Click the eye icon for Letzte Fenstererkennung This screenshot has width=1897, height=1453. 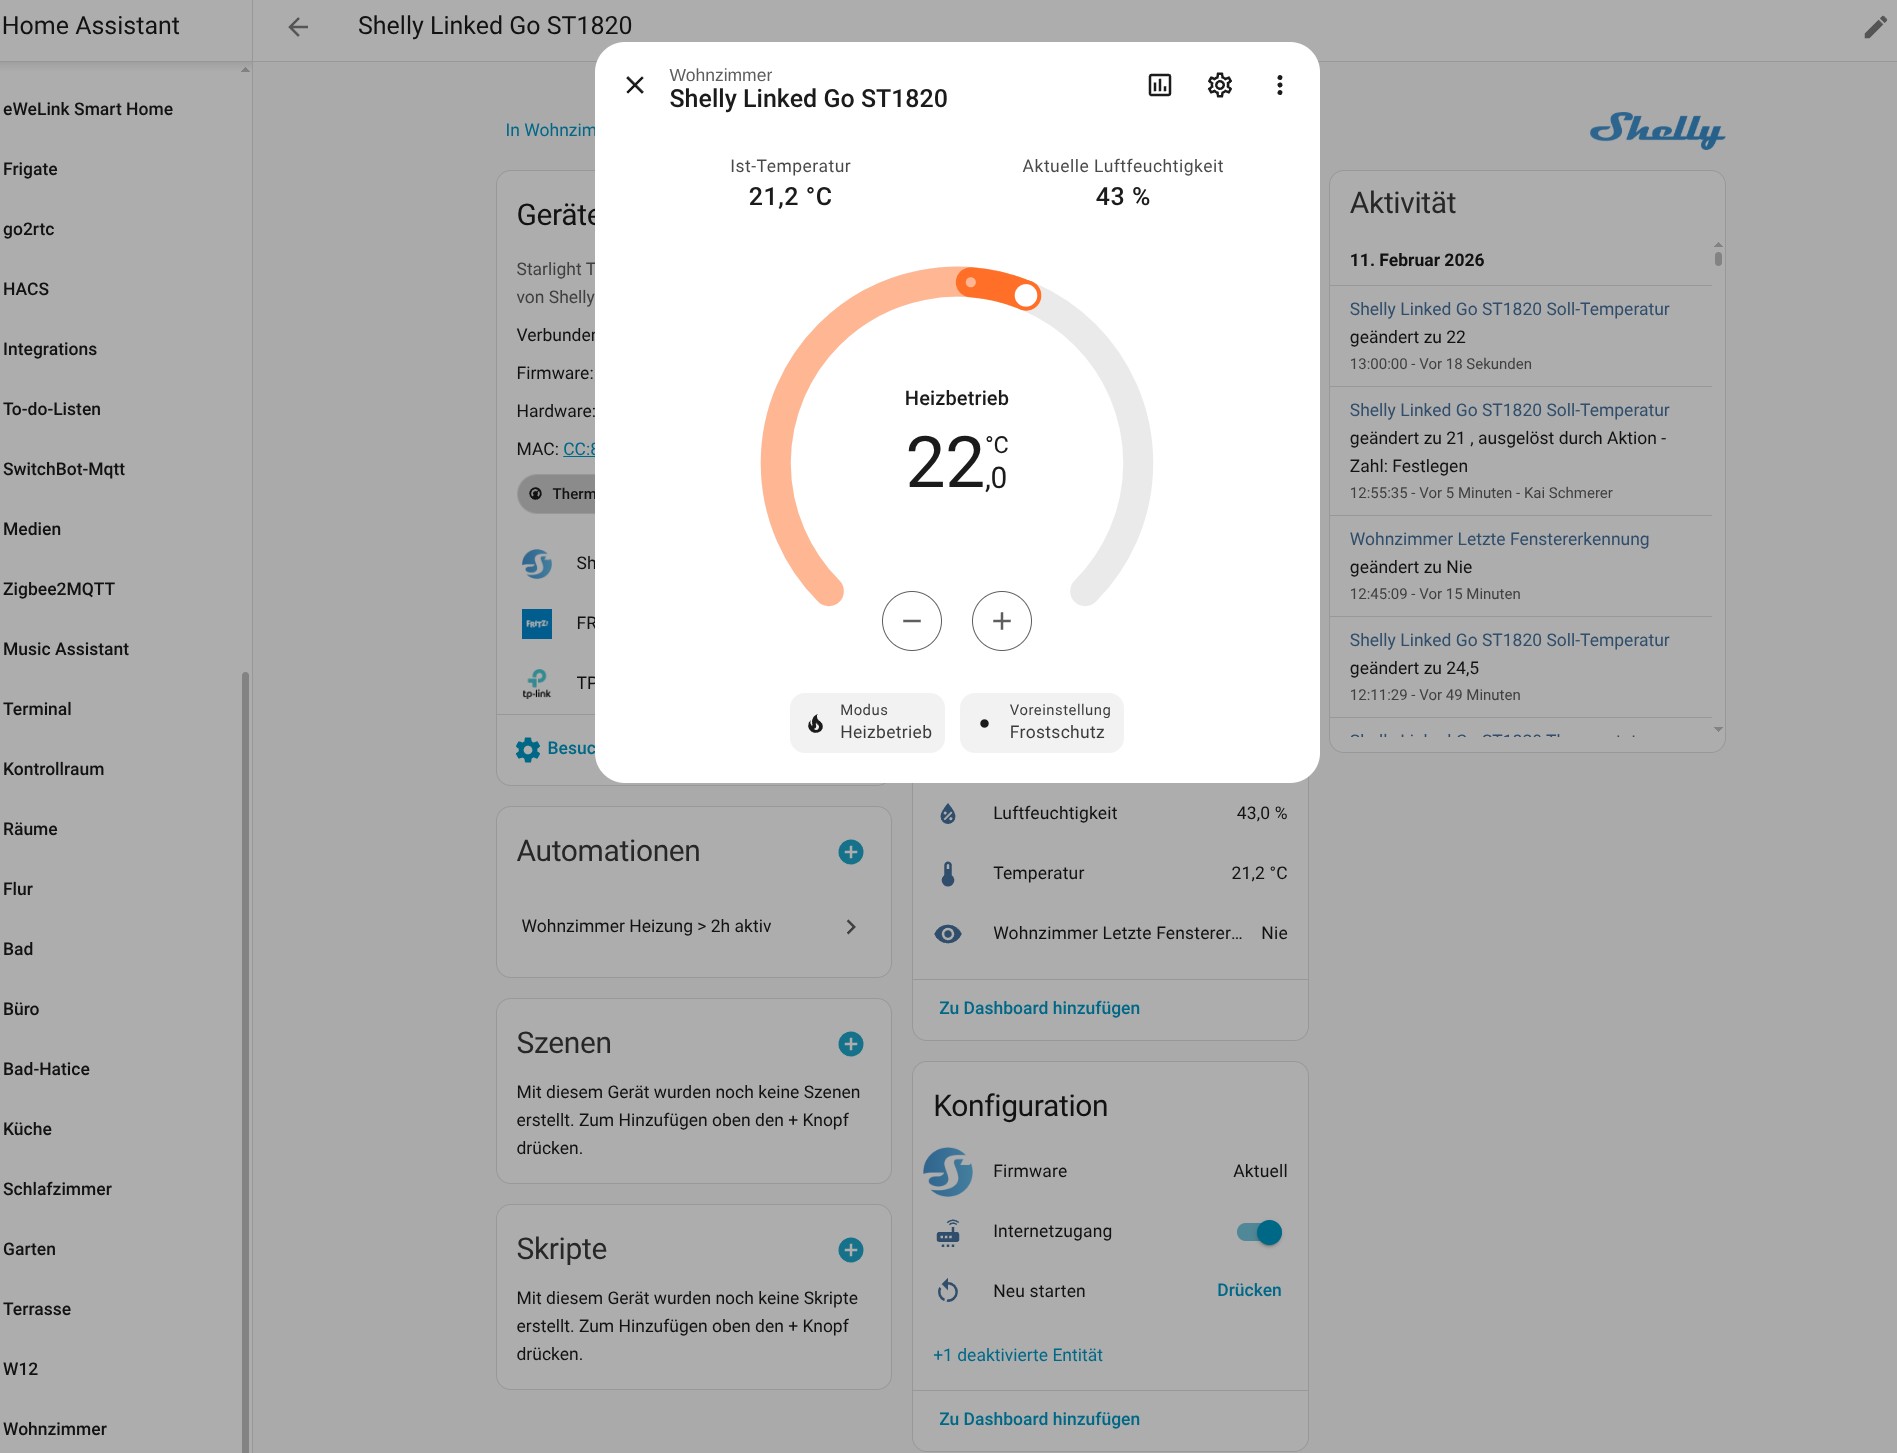point(948,934)
